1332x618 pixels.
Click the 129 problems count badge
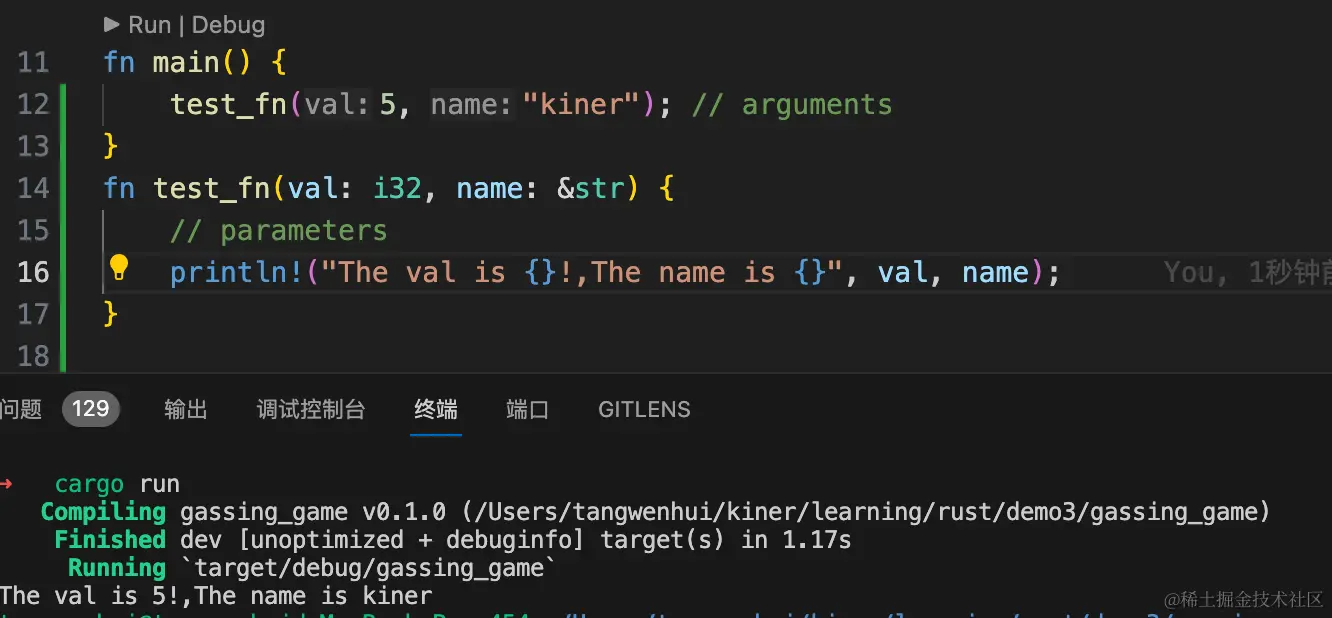(x=91, y=409)
